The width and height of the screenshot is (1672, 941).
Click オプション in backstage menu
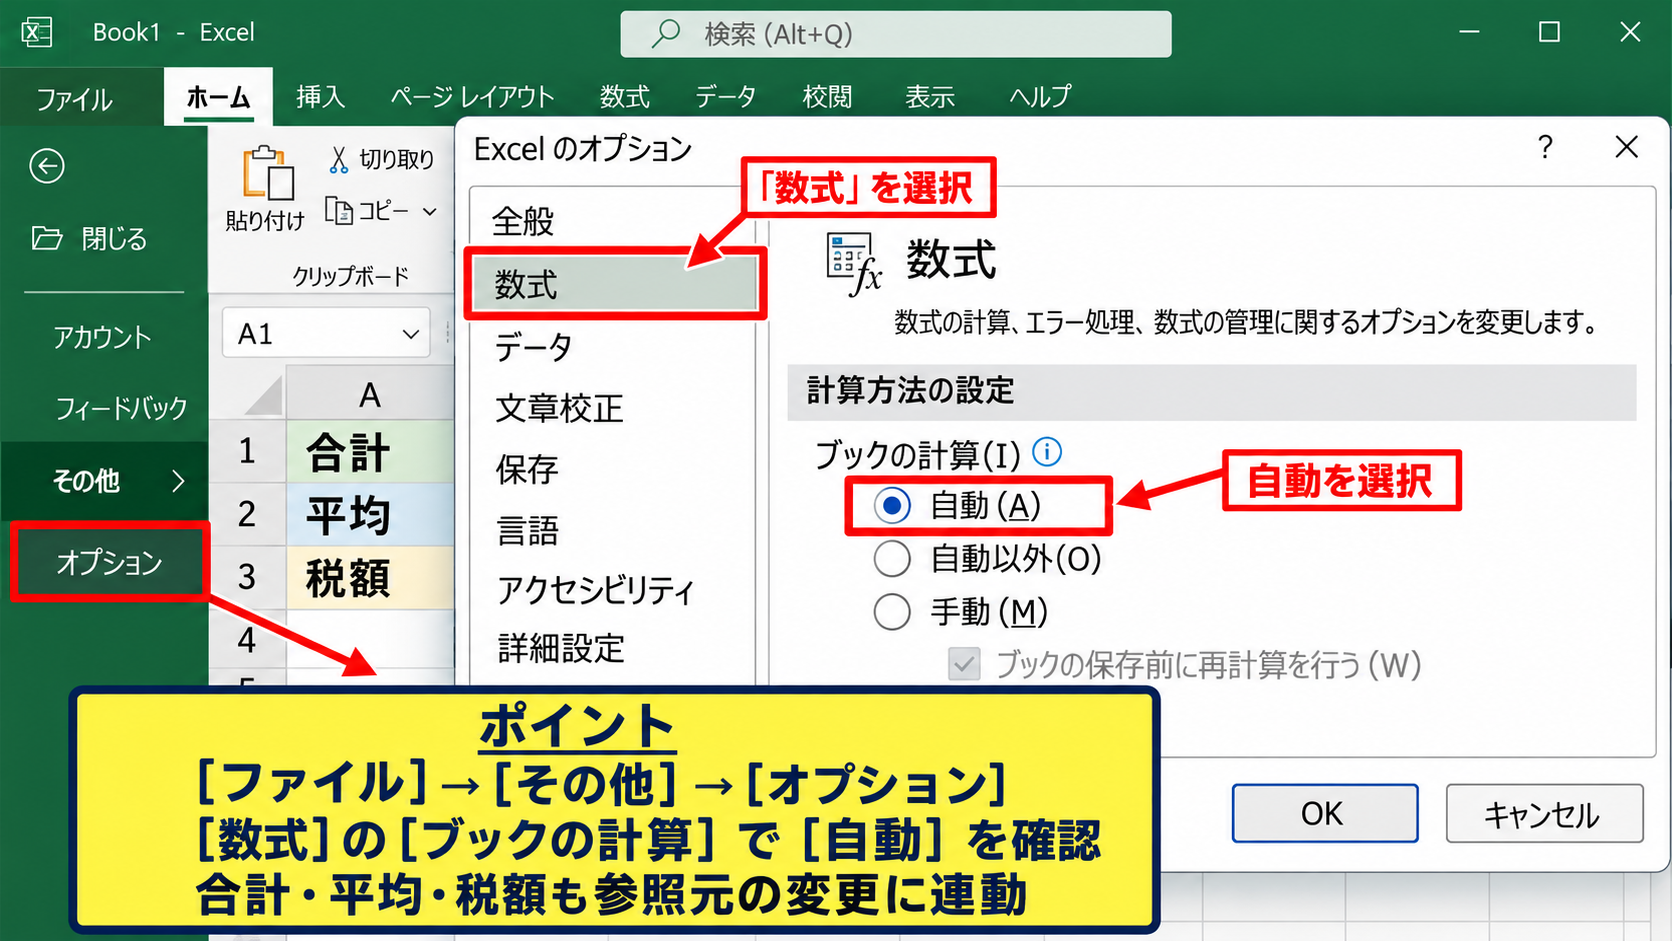coord(109,562)
